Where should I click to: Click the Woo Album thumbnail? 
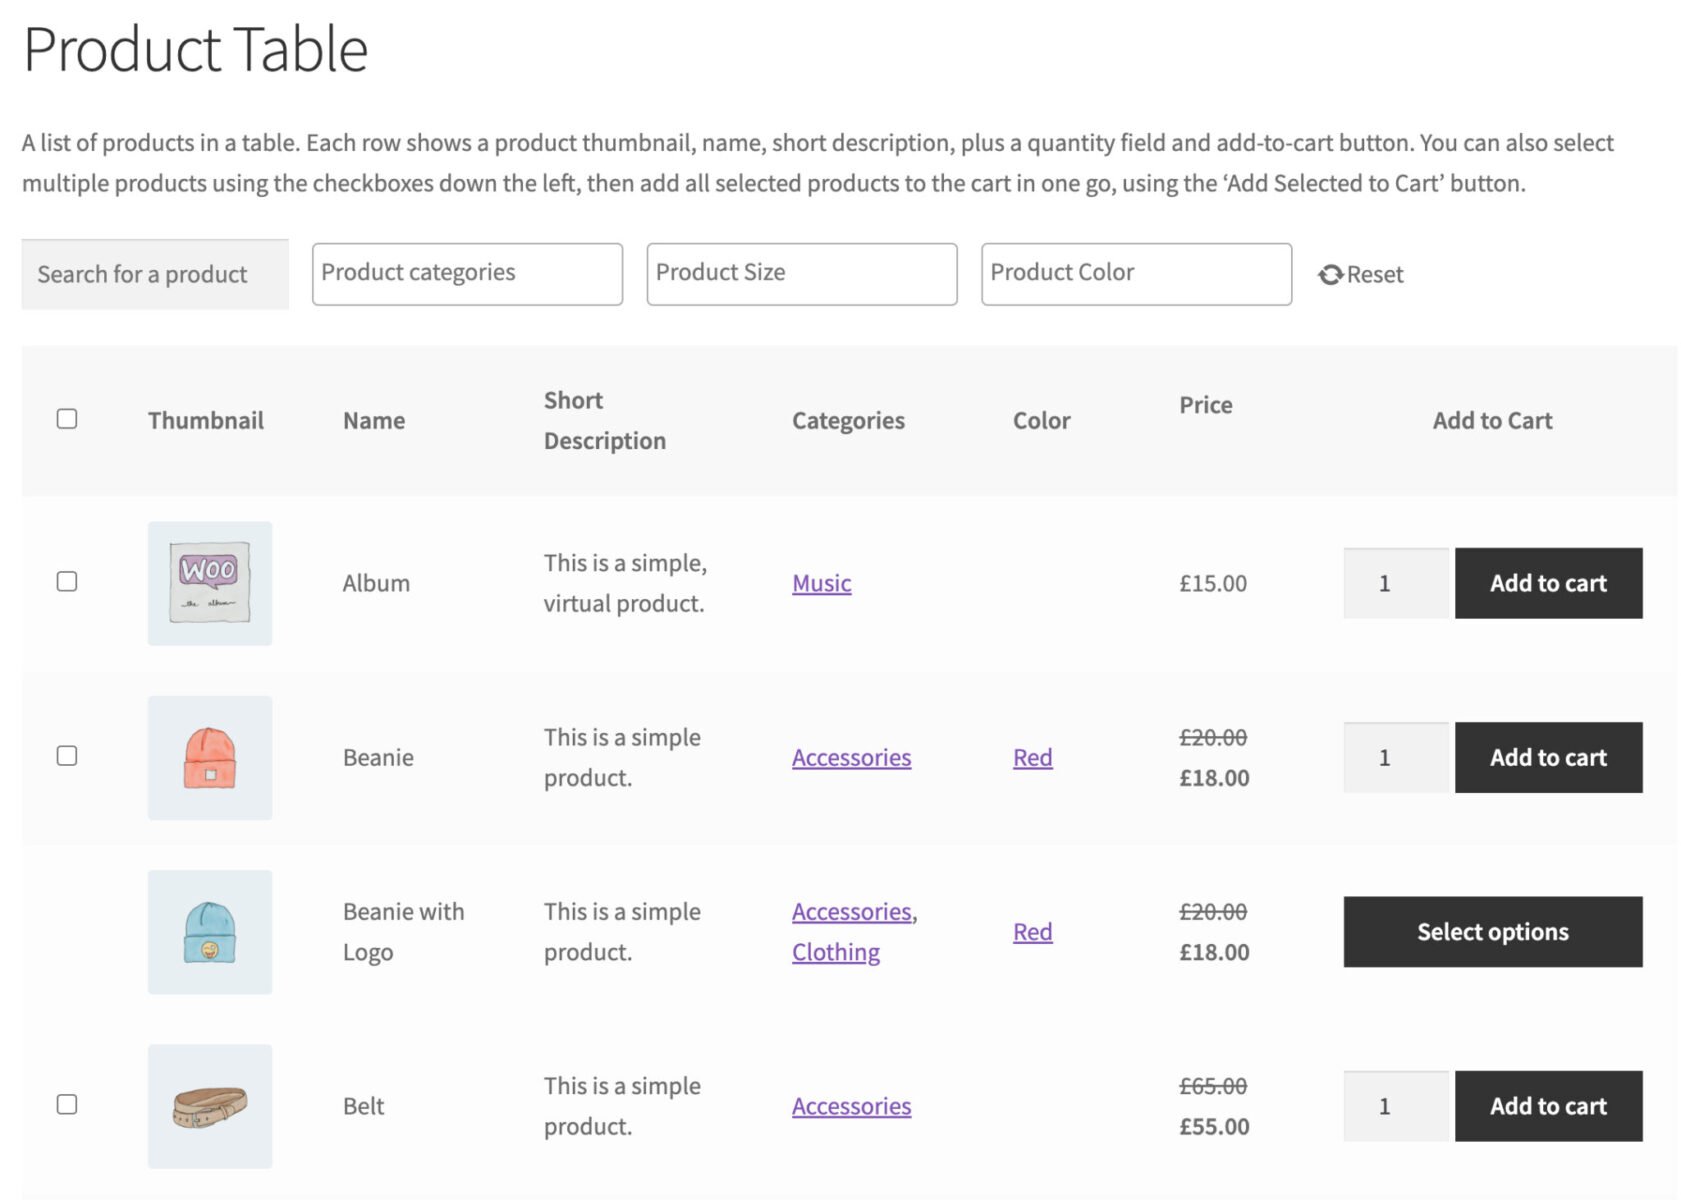click(209, 583)
